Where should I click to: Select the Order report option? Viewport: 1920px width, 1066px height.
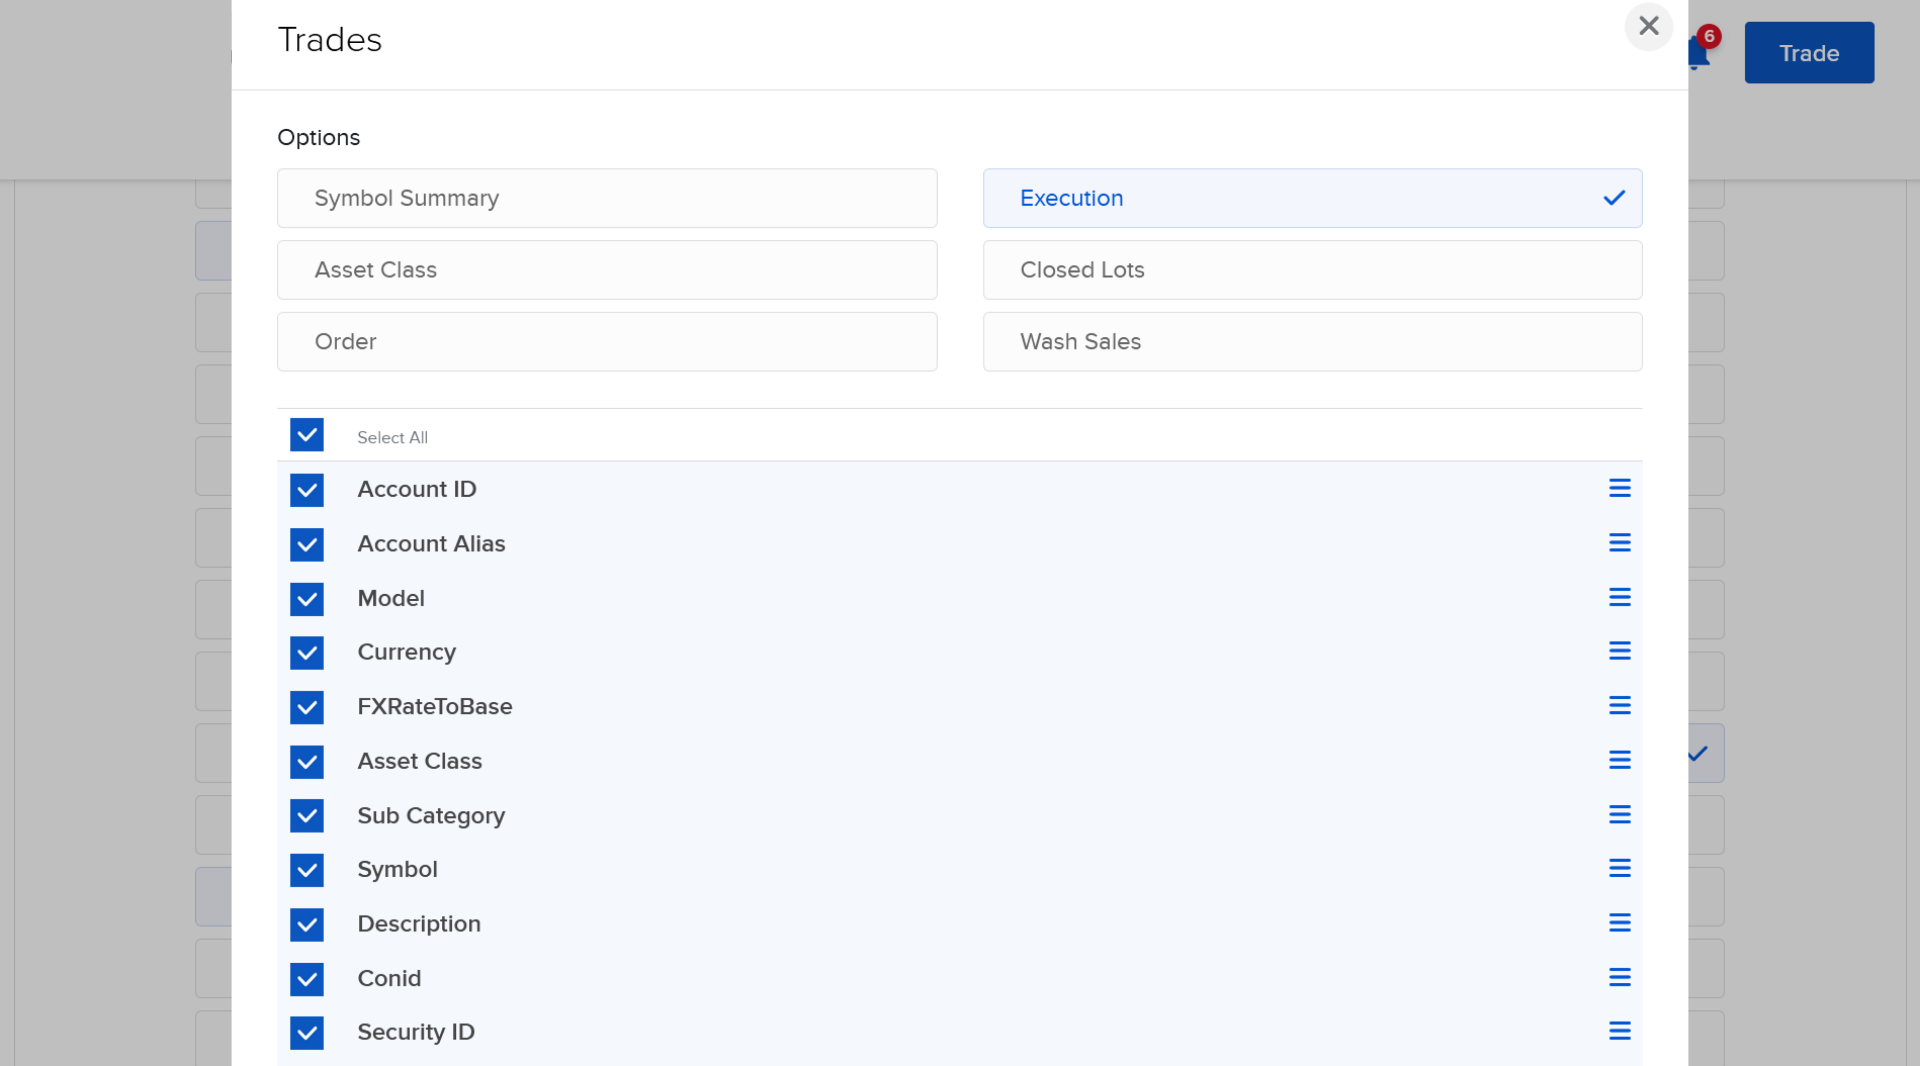pyautogui.click(x=607, y=341)
